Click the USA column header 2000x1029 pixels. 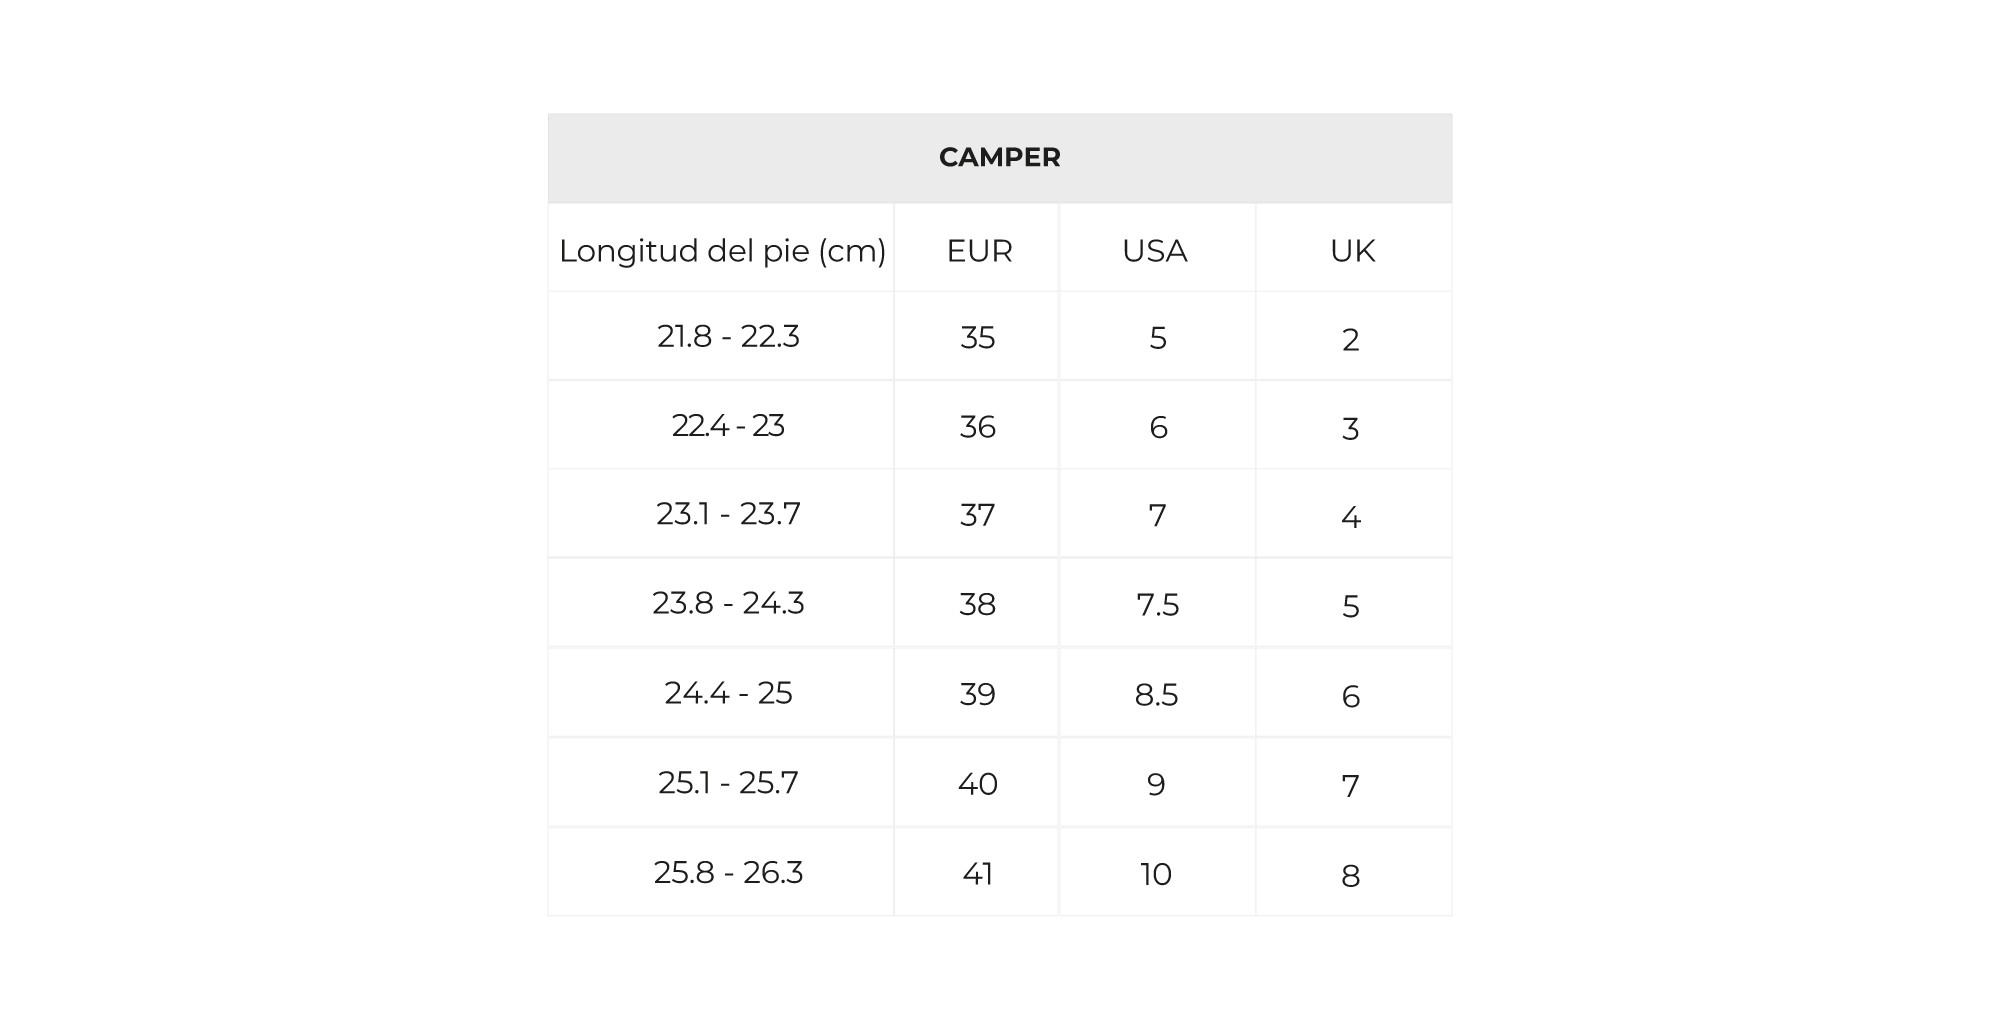(1157, 248)
